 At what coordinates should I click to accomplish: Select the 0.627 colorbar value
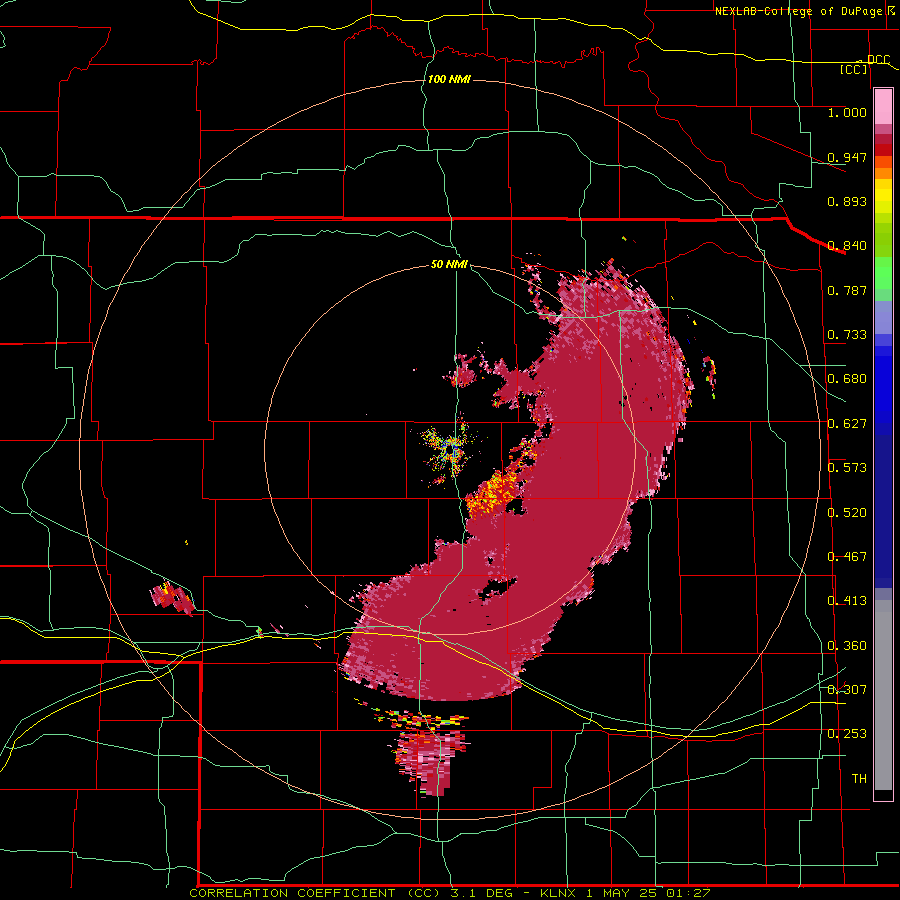click(847, 424)
